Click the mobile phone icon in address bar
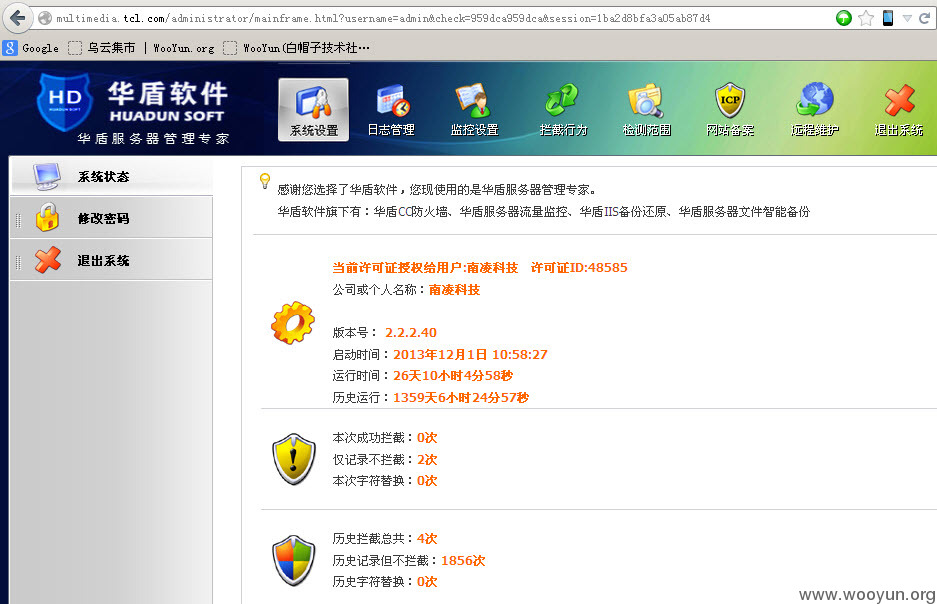The height and width of the screenshot is (604, 937). (x=887, y=19)
